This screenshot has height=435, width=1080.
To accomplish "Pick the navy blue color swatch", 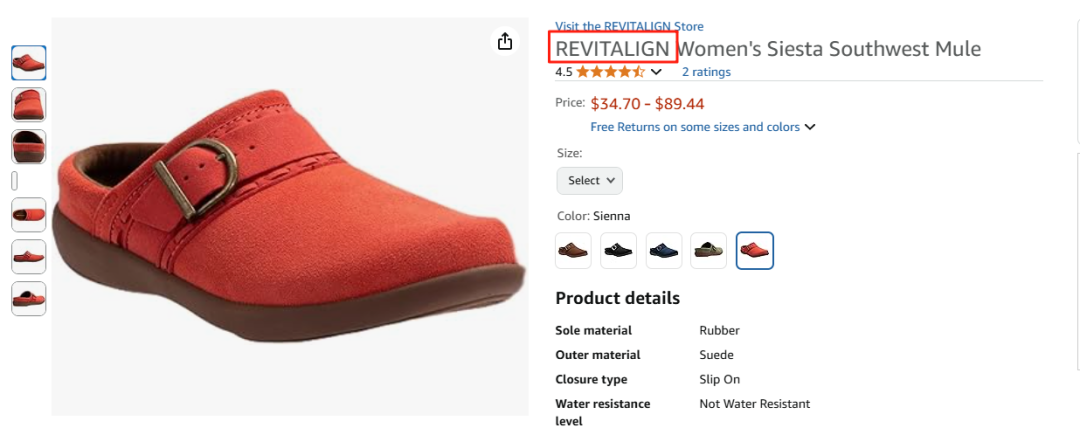I will click(664, 250).
